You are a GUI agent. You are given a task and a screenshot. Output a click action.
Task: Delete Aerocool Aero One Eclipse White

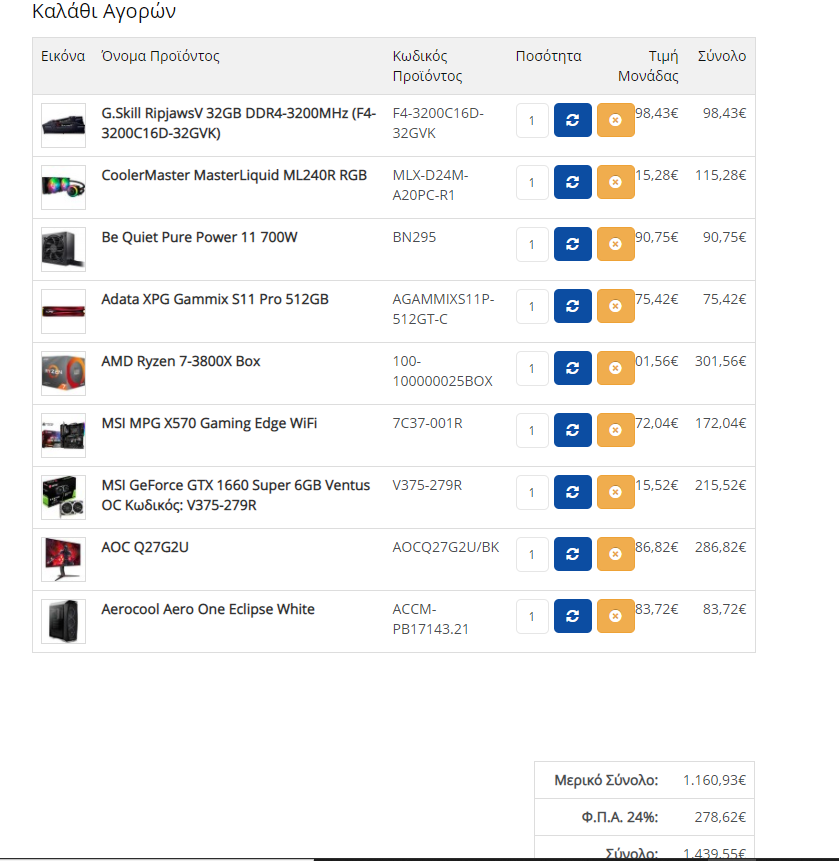point(616,616)
